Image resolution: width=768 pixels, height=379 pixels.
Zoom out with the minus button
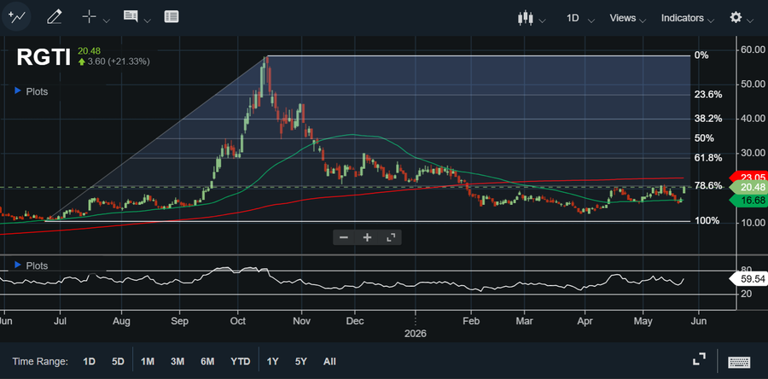(x=344, y=237)
